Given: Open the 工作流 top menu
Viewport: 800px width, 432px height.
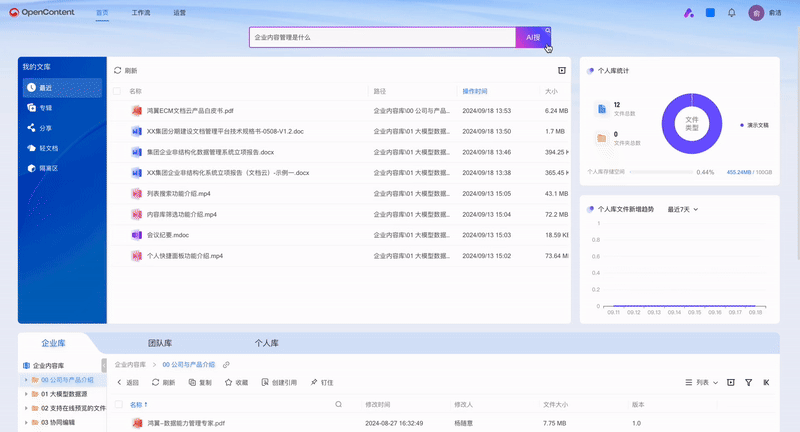Looking at the screenshot, I should pos(141,13).
